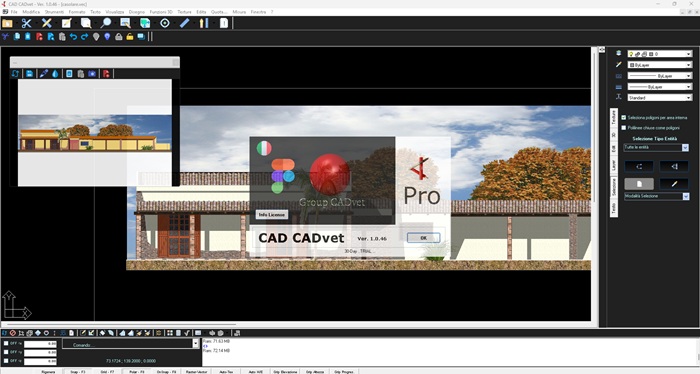The height and width of the screenshot is (374, 700).
Task: Toggle the first OFF coordinate checkbox
Action: point(6,344)
